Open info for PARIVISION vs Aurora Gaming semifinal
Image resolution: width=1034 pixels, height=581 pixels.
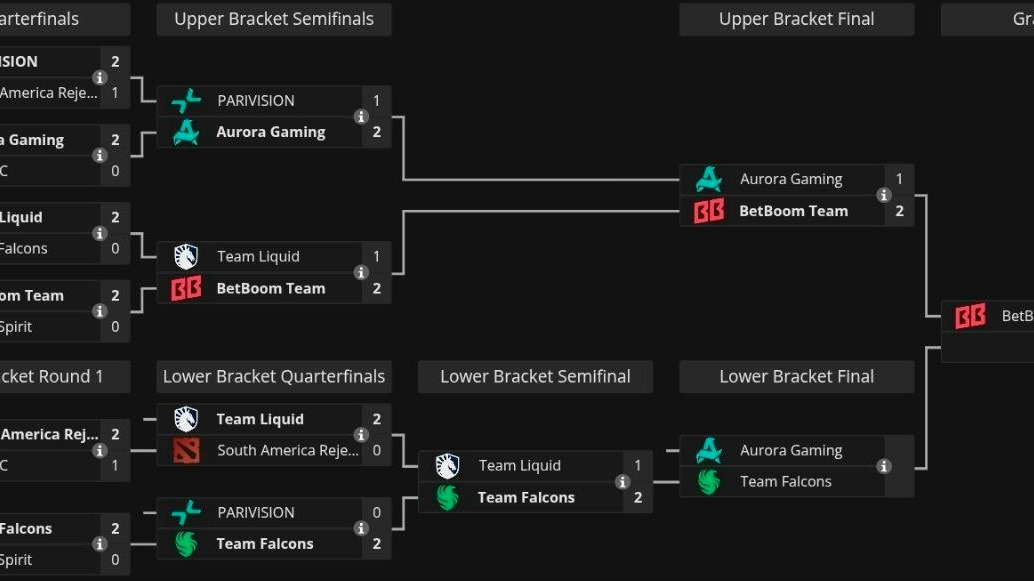click(361, 117)
